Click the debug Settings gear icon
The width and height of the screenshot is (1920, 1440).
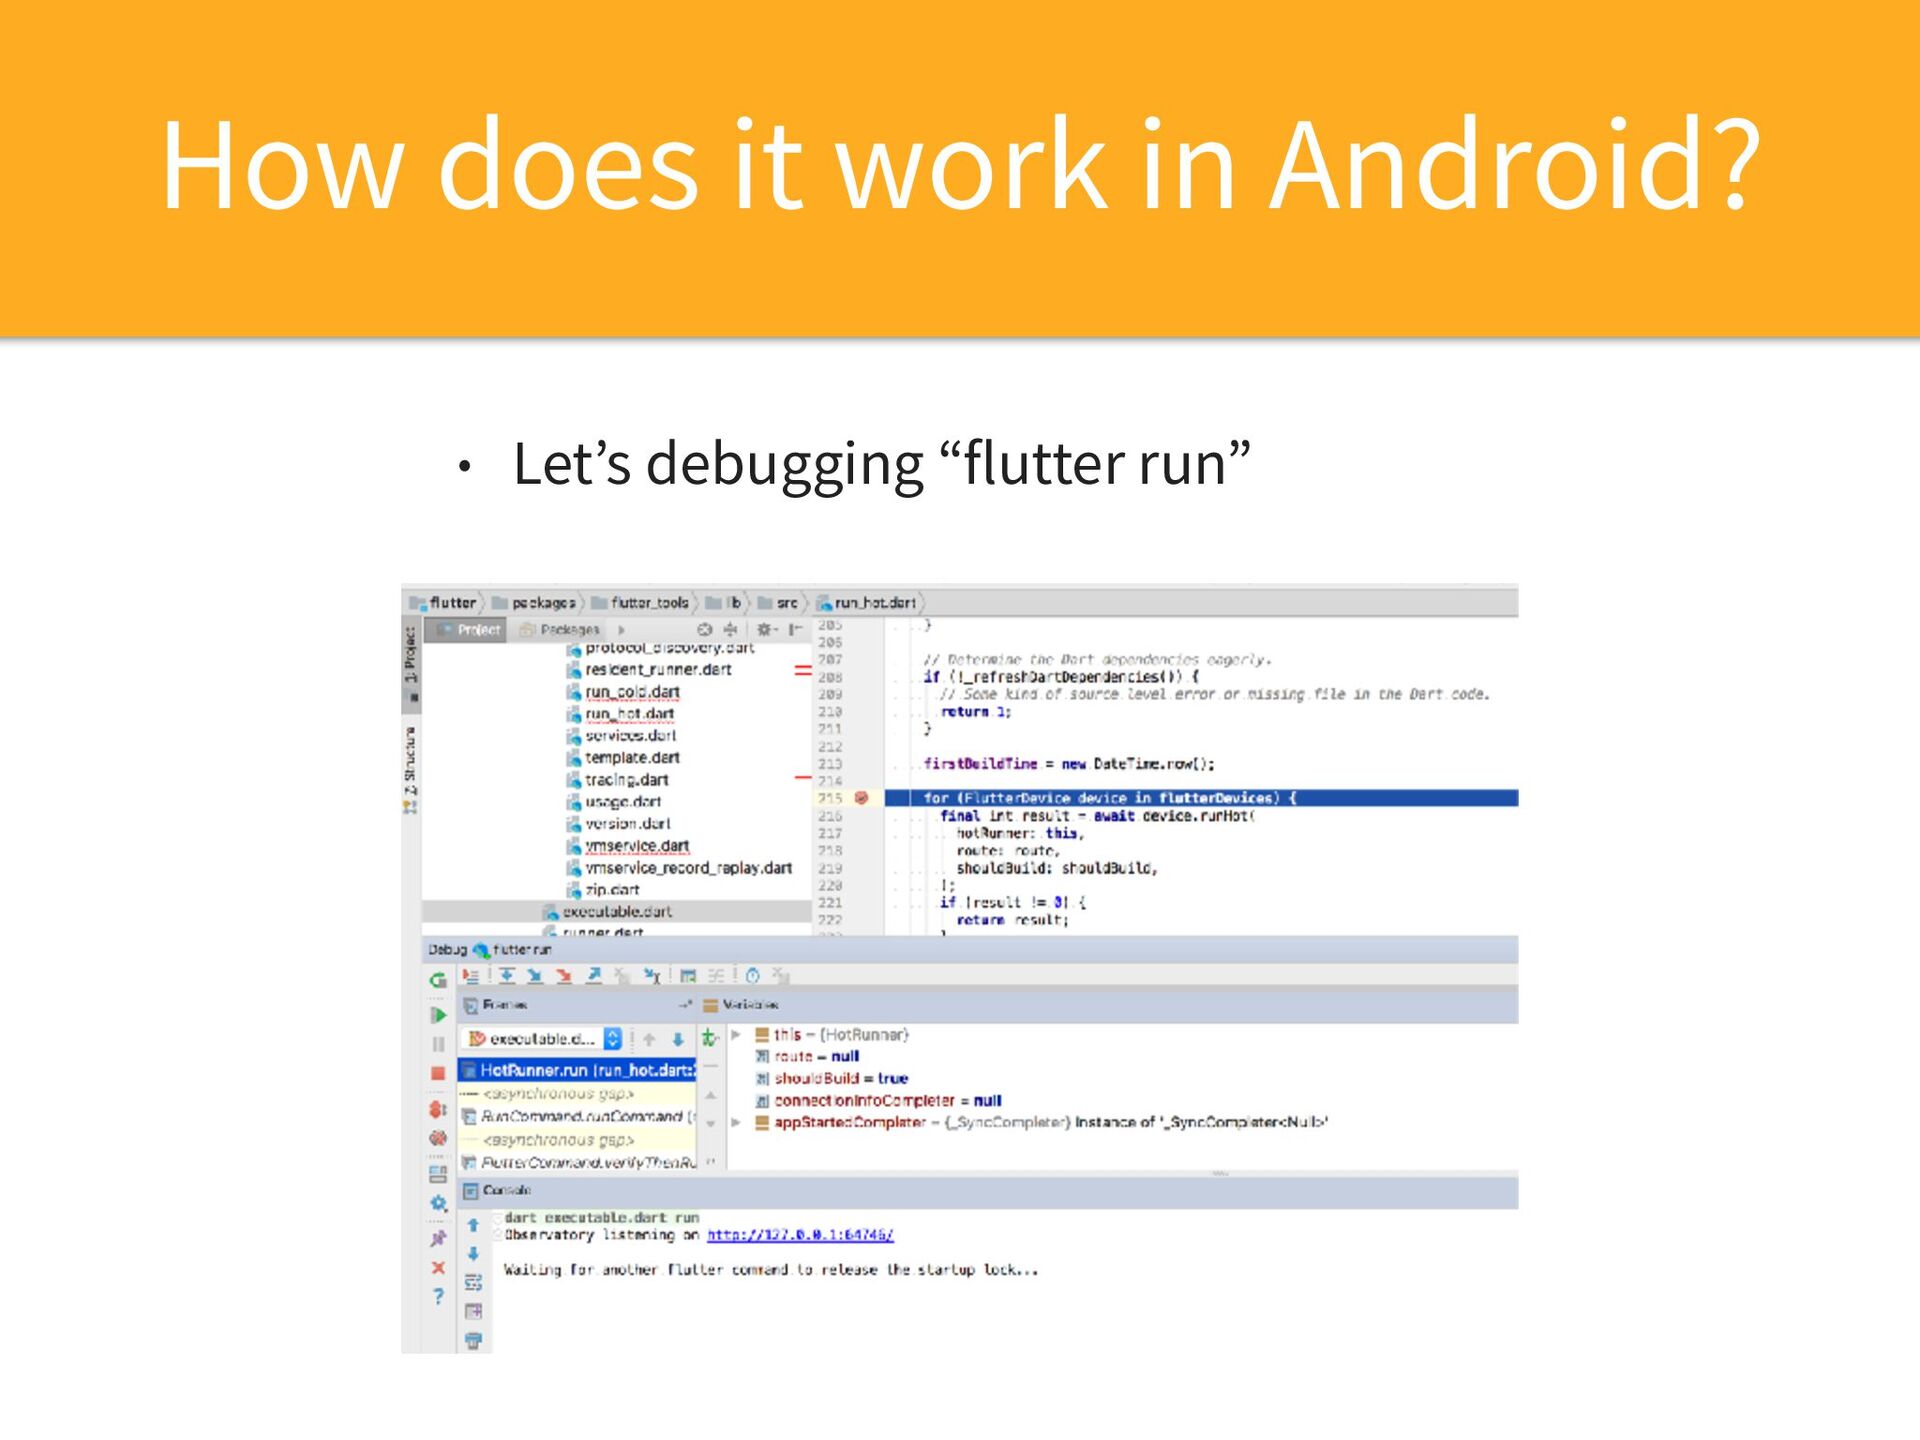(x=438, y=1203)
